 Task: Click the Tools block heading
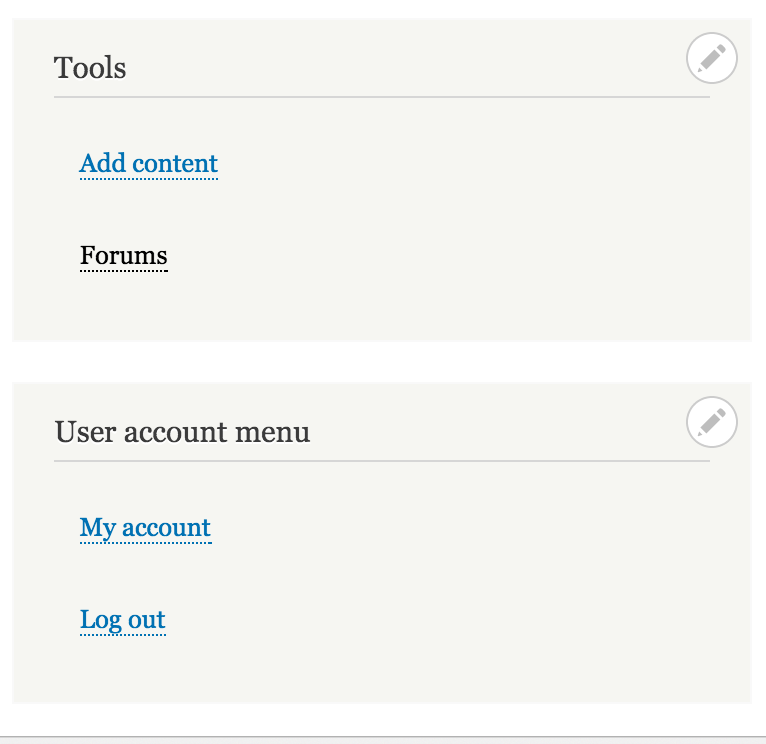[90, 67]
